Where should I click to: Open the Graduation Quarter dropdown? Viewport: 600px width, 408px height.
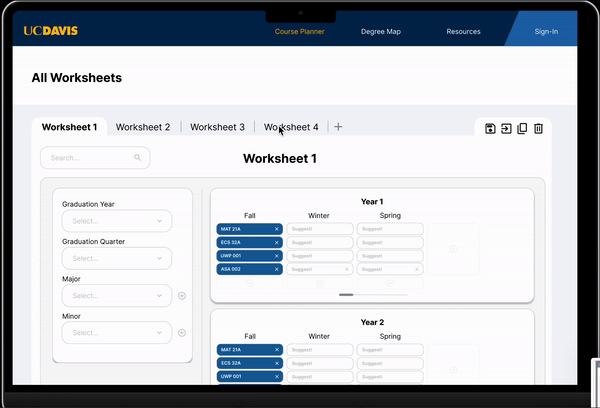117,258
